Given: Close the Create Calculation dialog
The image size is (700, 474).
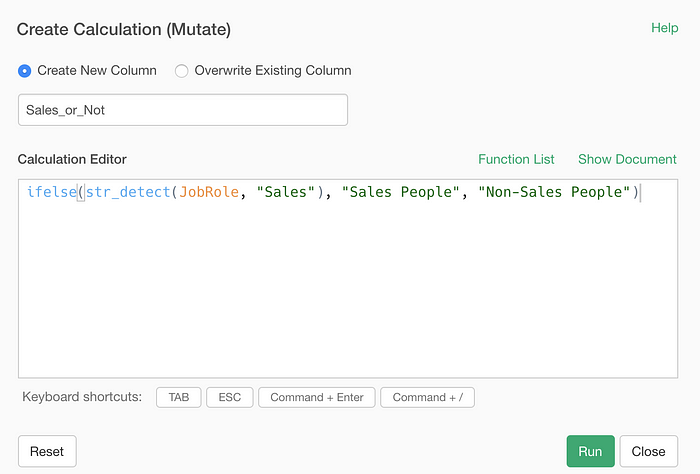Looking at the screenshot, I should 648,451.
